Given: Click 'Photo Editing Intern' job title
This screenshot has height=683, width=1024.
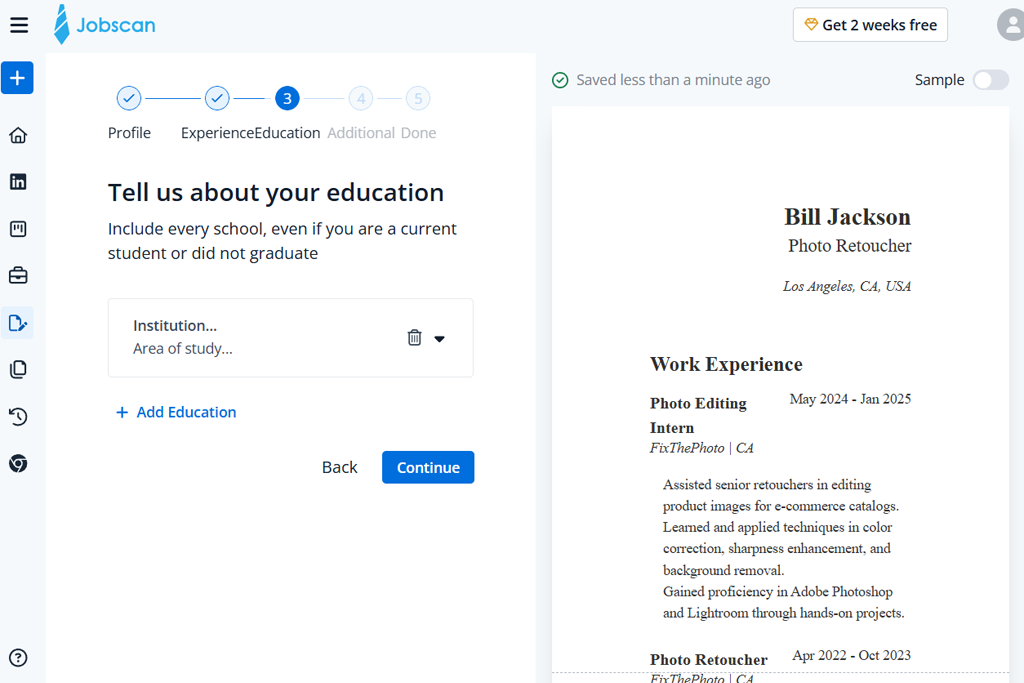Looking at the screenshot, I should [698, 415].
